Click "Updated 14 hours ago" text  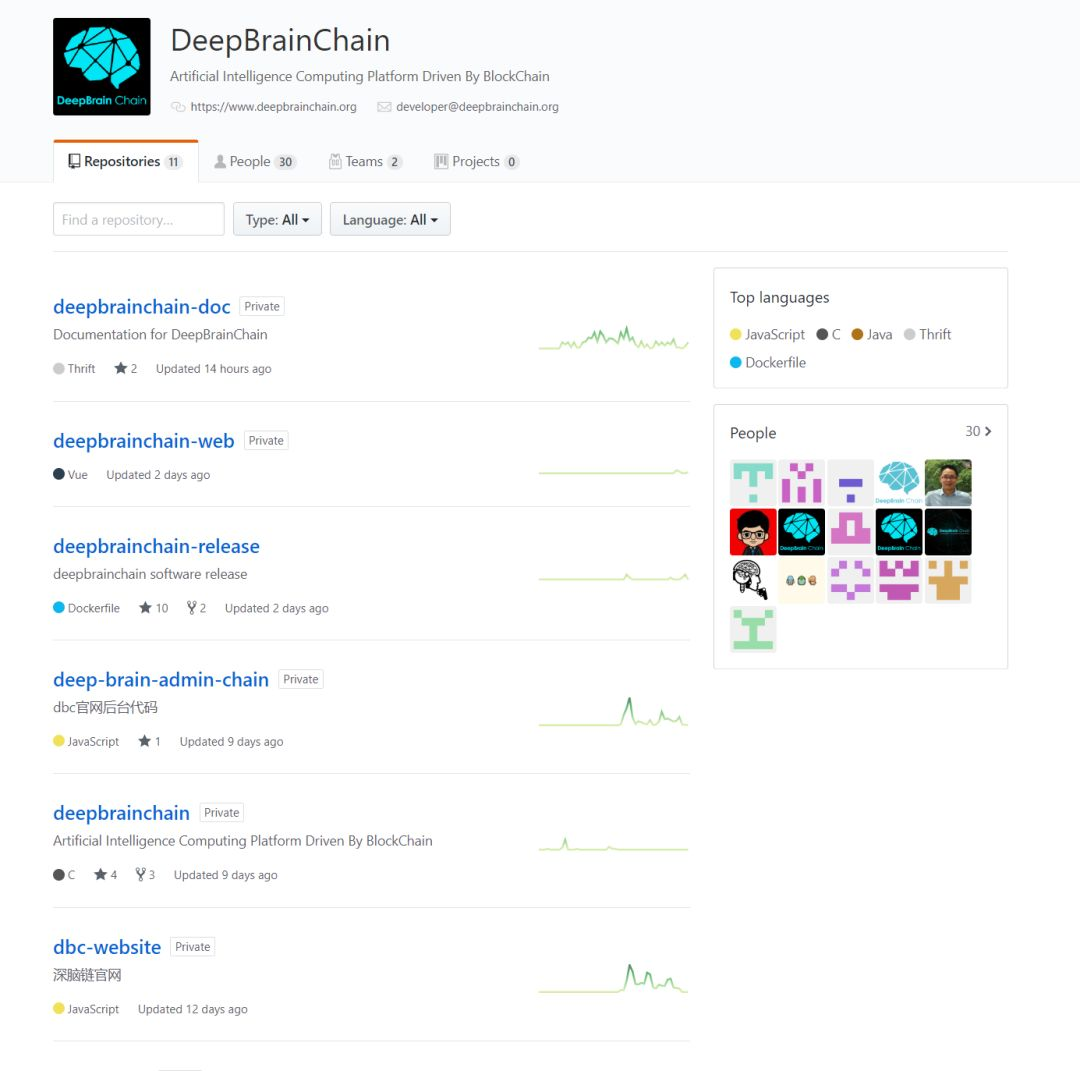tap(214, 369)
